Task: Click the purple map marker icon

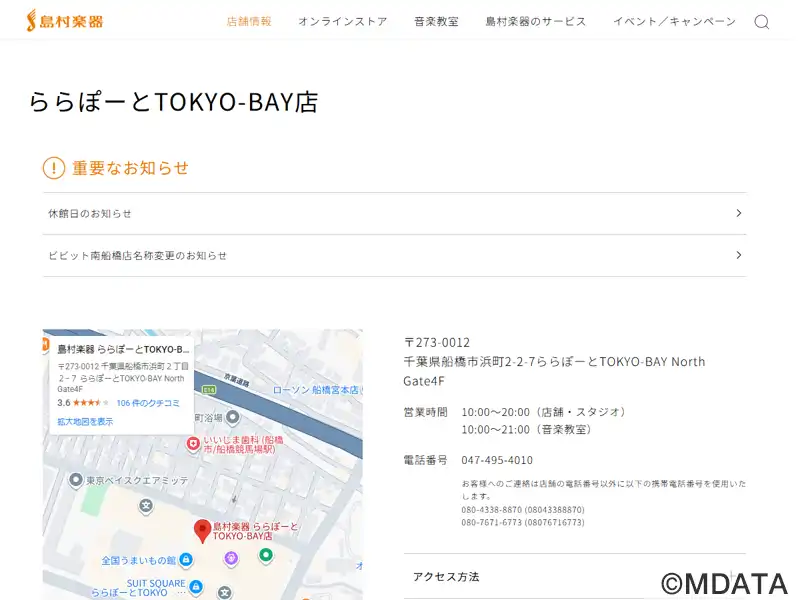Action: (231, 558)
